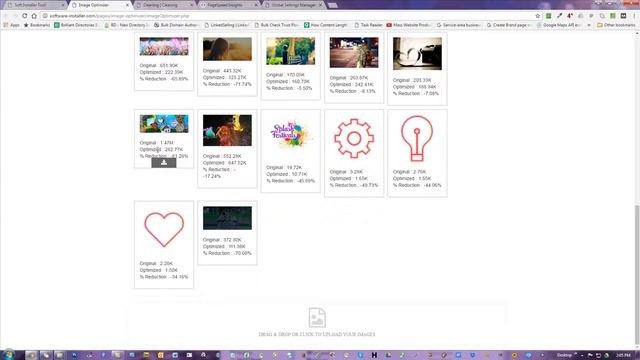Switch to the Global Settings Manager tab

coord(293,5)
